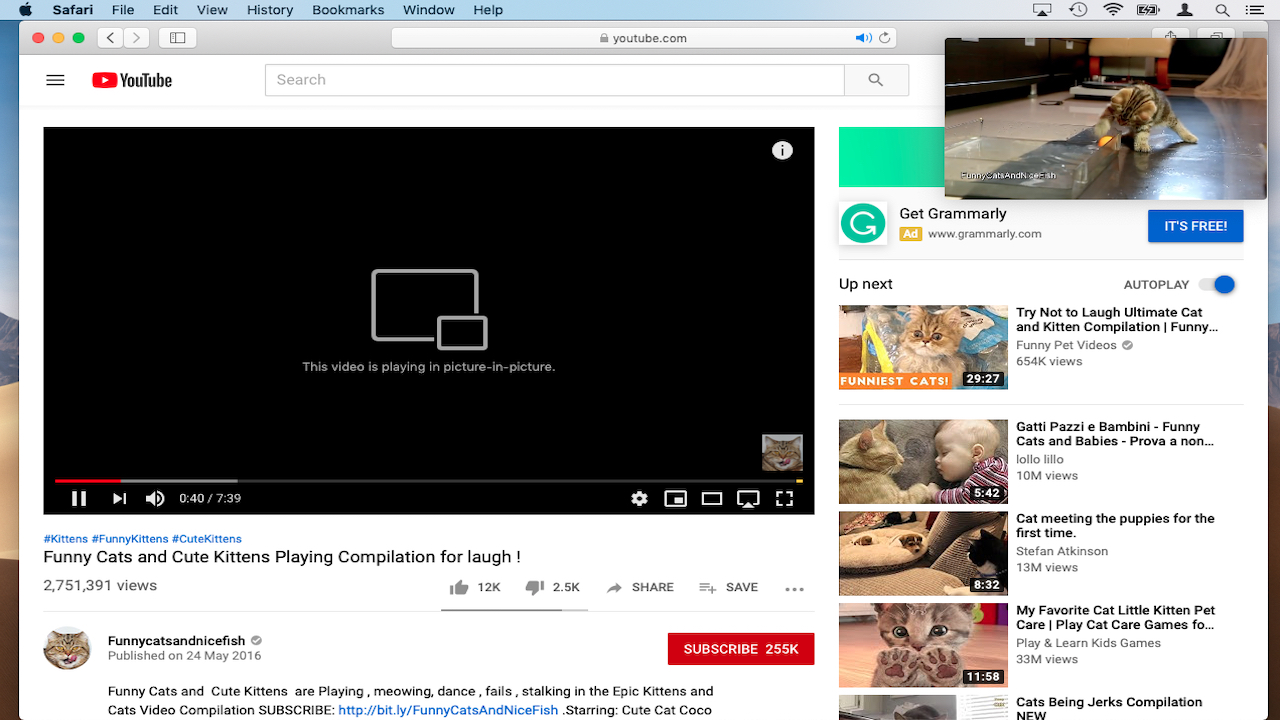Mute the tab with the address bar speaker
The width and height of the screenshot is (1280, 720).
pos(863,38)
